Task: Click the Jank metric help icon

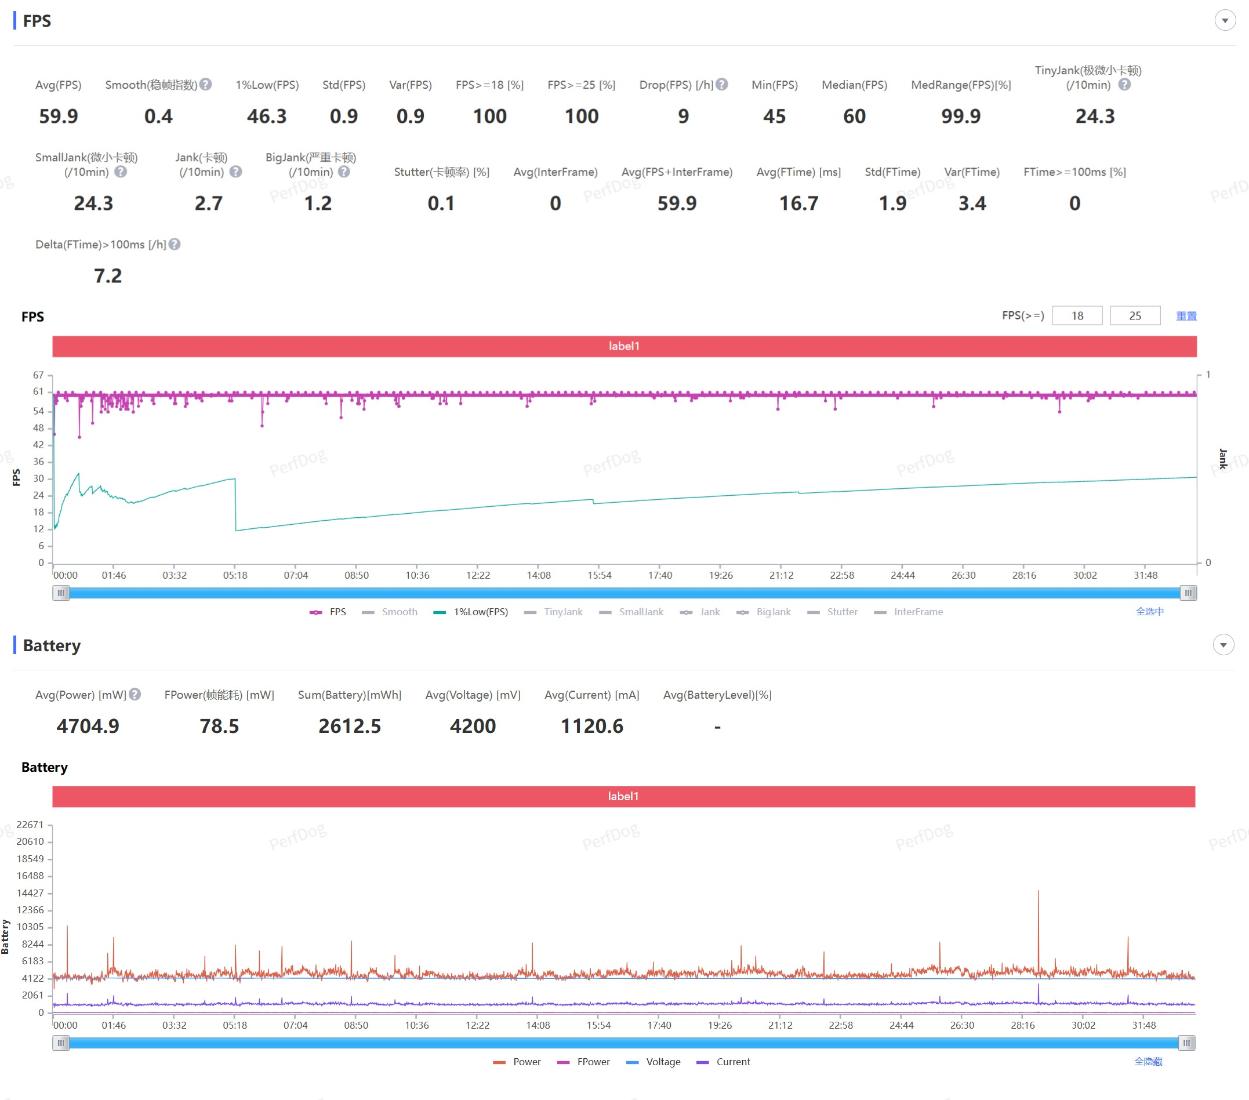Action: click(236, 172)
